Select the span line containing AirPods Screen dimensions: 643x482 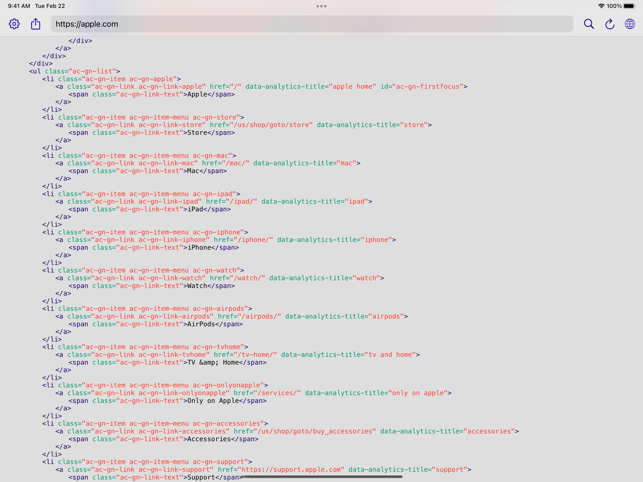tap(156, 324)
